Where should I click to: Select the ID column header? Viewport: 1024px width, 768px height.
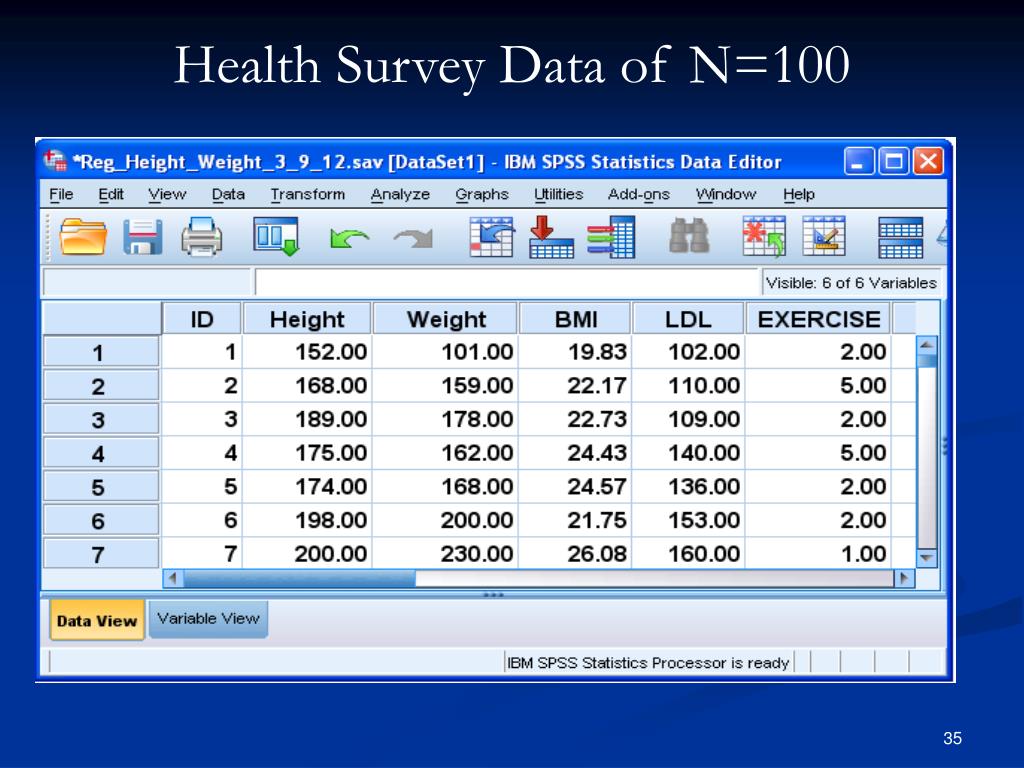click(202, 319)
